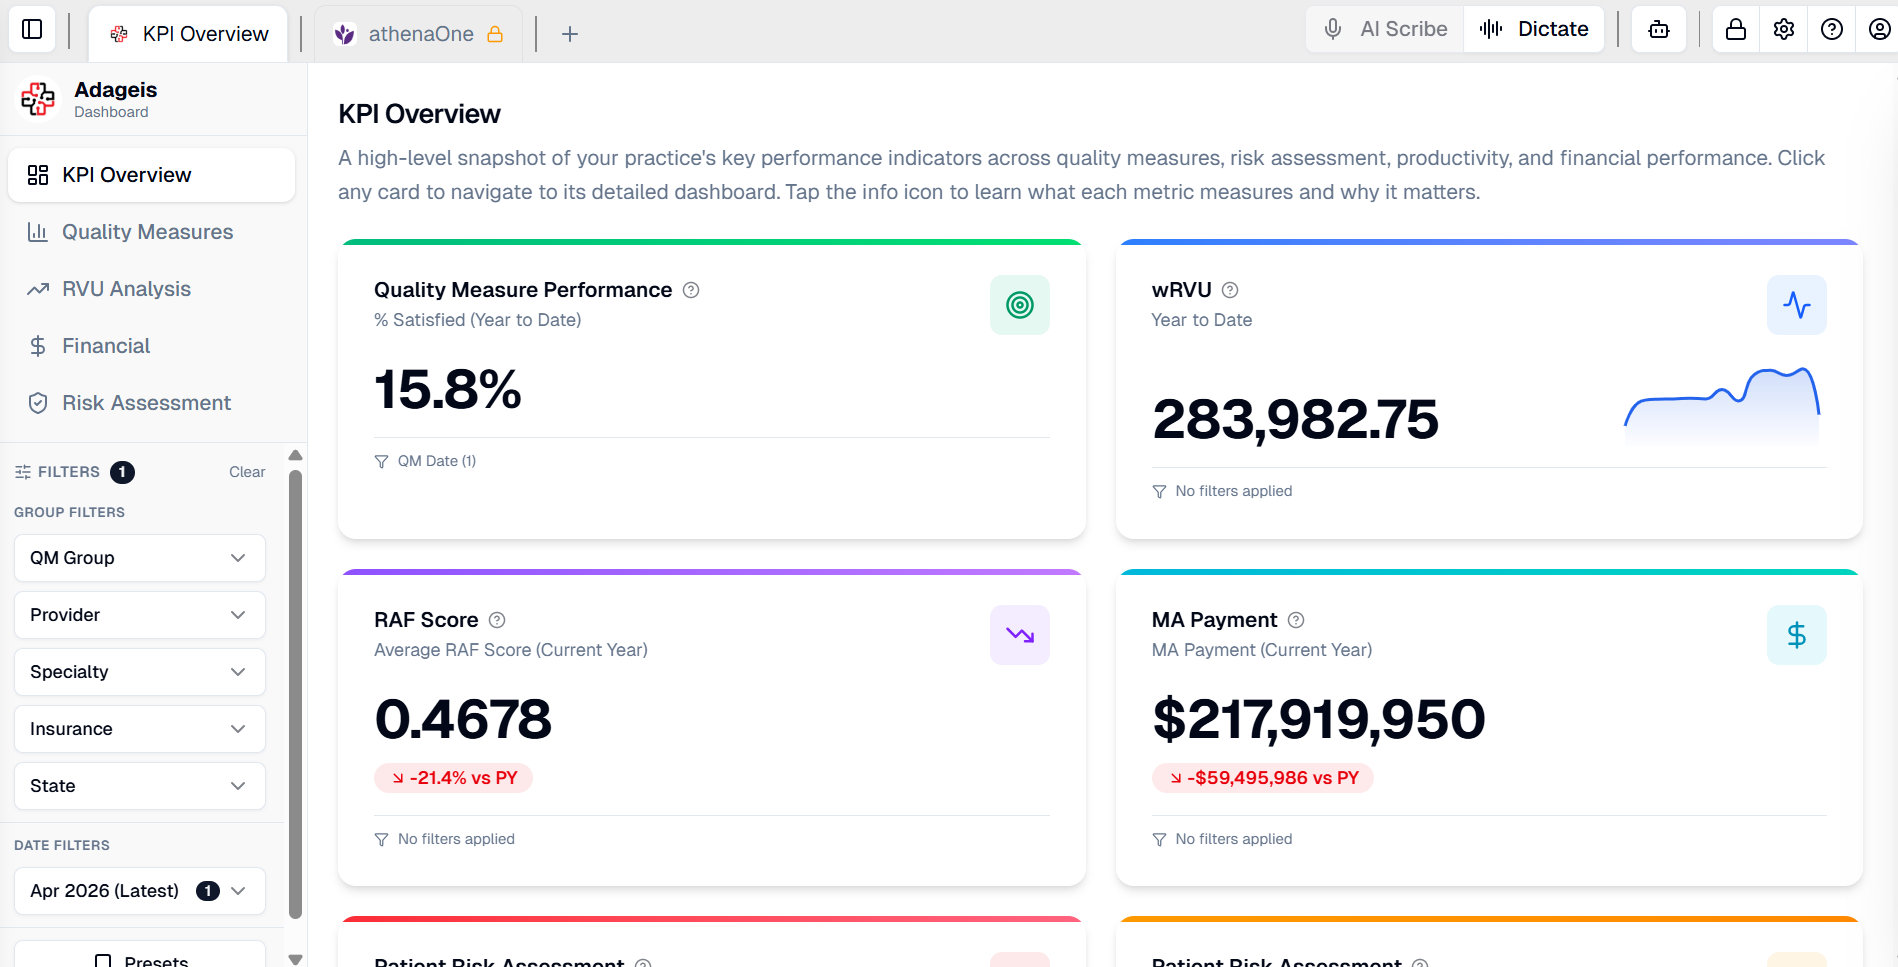Click the filter panel scrollbar thumb
1898x967 pixels.
(295, 693)
